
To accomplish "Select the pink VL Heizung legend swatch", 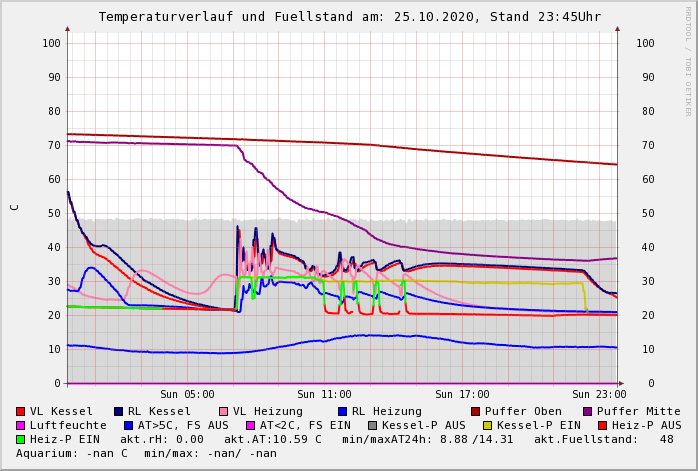I will pyautogui.click(x=224, y=411).
